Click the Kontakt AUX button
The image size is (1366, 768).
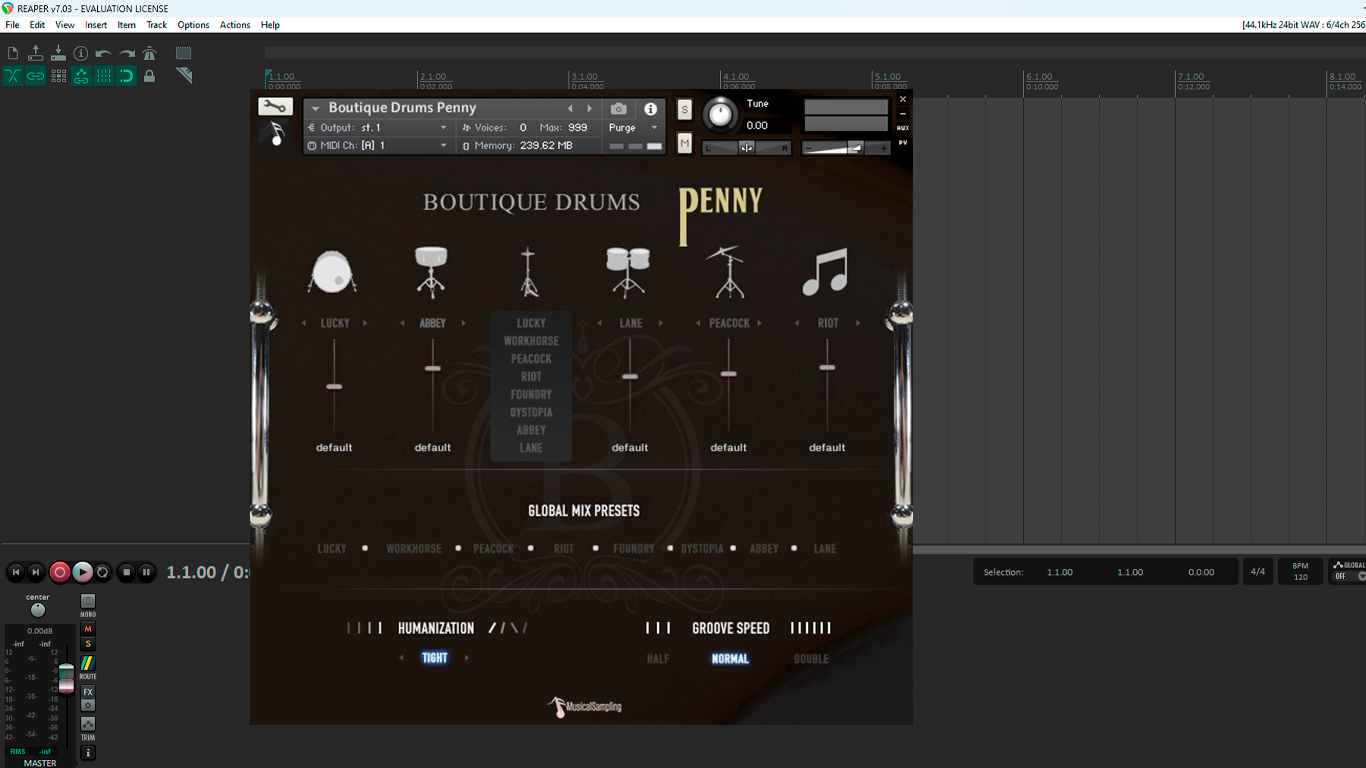tap(903, 128)
